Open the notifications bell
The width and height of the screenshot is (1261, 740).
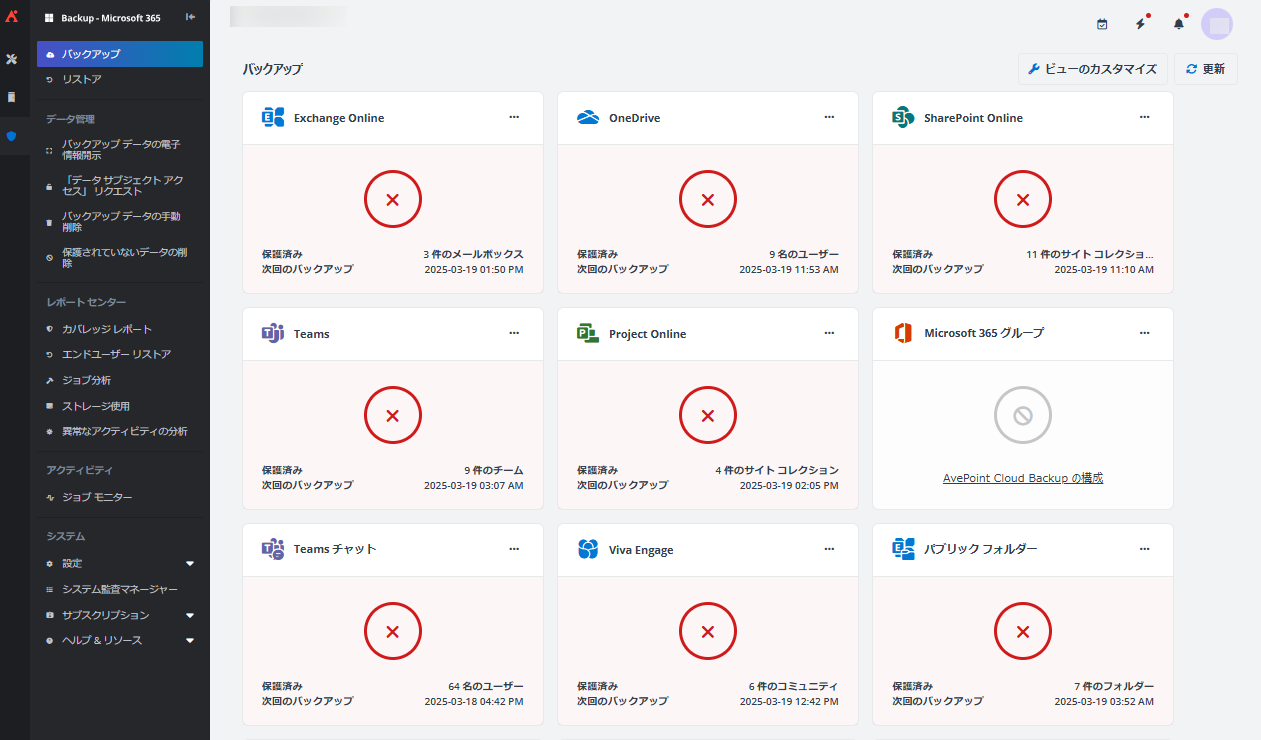(x=1179, y=23)
